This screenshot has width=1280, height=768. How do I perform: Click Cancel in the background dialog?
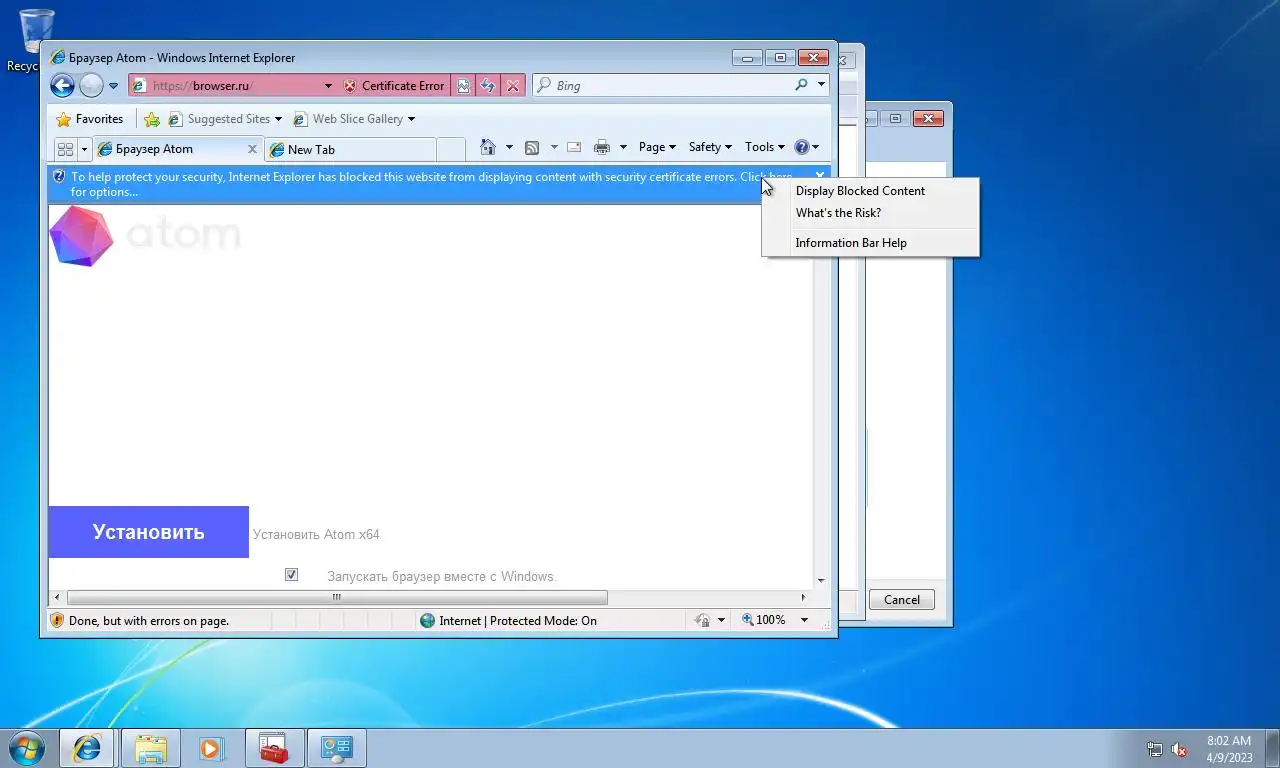tap(901, 600)
